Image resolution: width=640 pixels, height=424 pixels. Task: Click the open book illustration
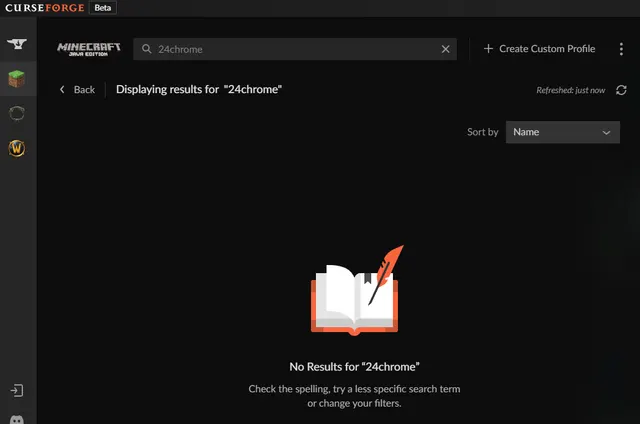pyautogui.click(x=355, y=292)
